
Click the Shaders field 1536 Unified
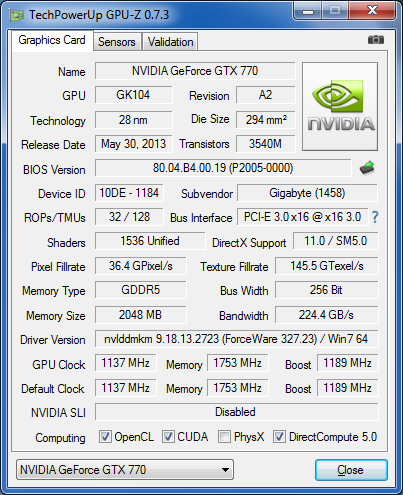(x=150, y=241)
